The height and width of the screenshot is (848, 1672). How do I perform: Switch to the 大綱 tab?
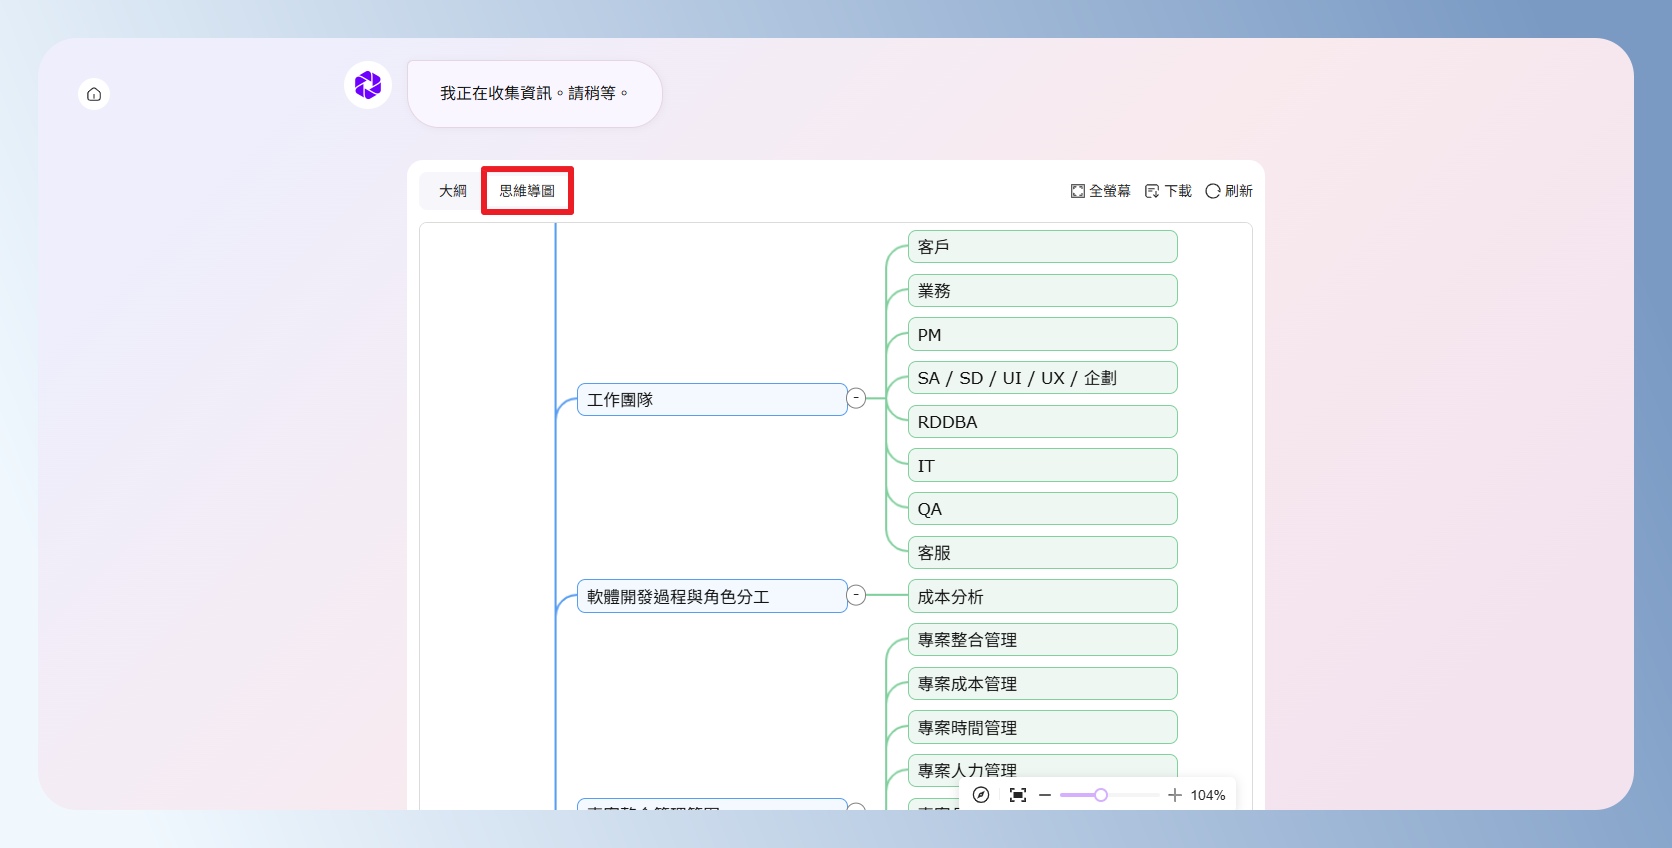[x=453, y=191]
